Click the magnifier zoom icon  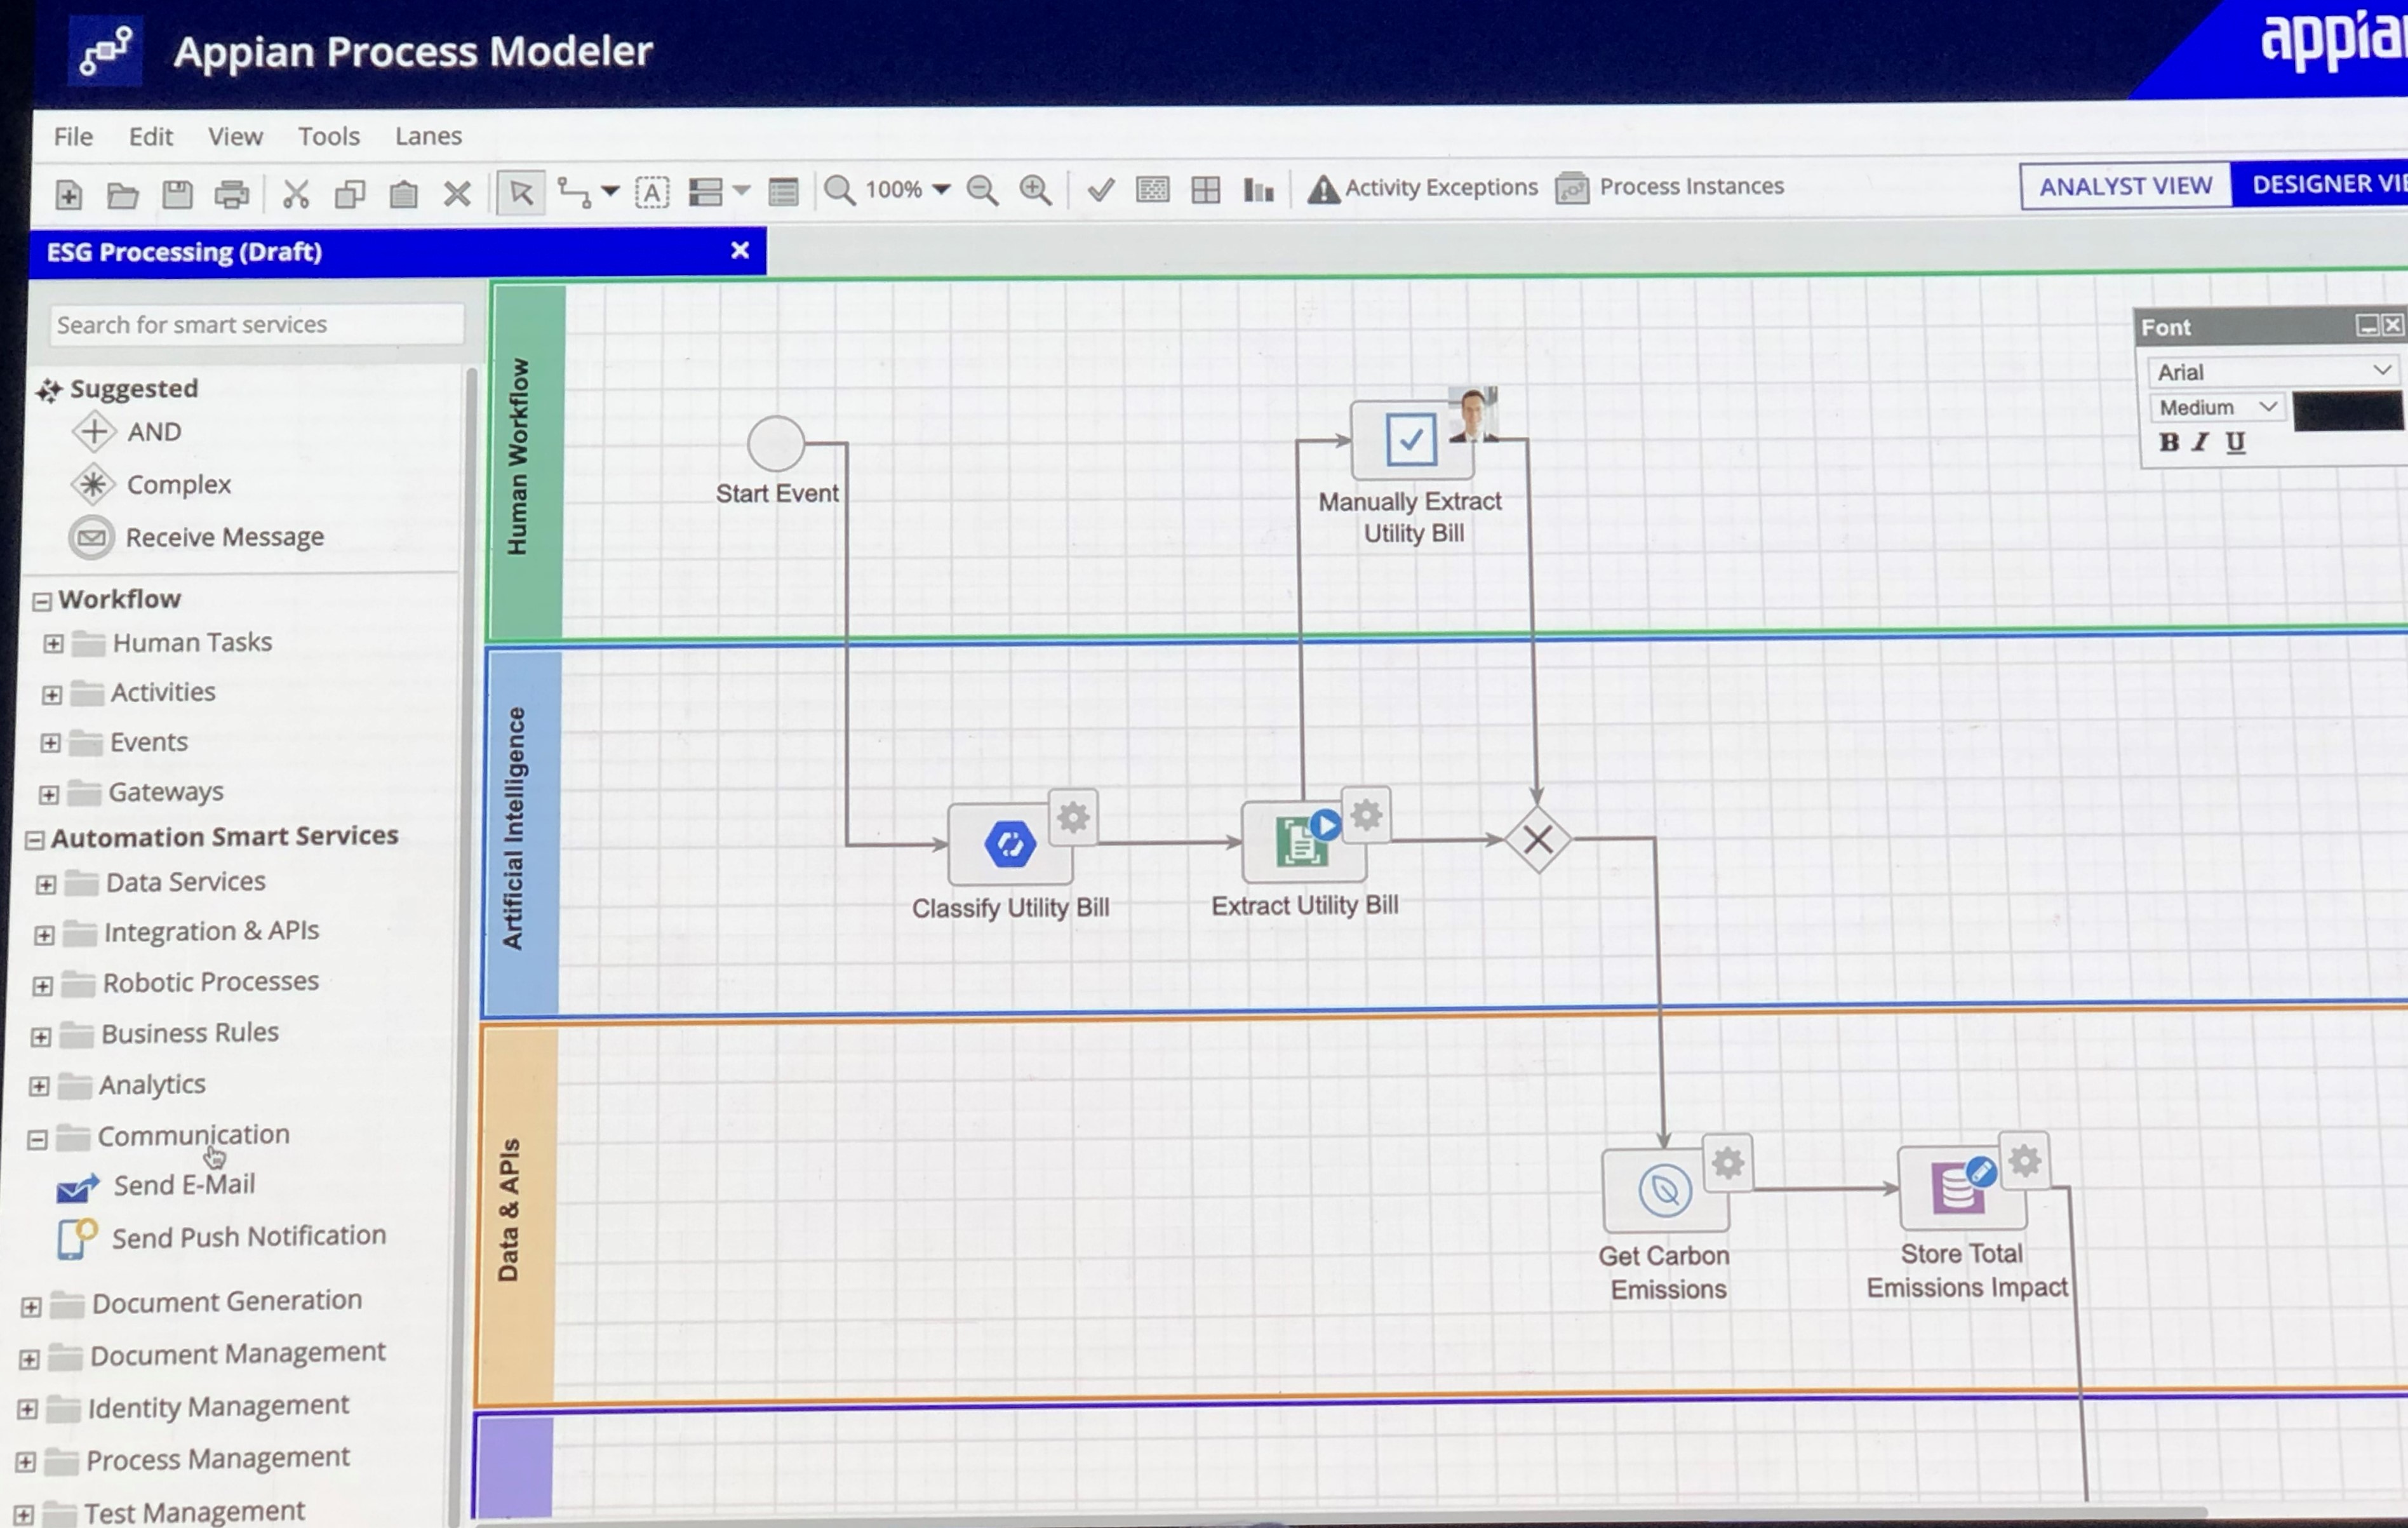pos(839,190)
